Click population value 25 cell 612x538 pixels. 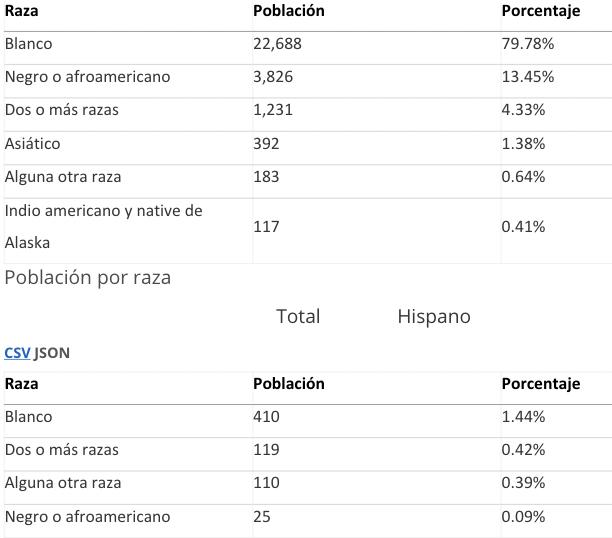pos(262,517)
